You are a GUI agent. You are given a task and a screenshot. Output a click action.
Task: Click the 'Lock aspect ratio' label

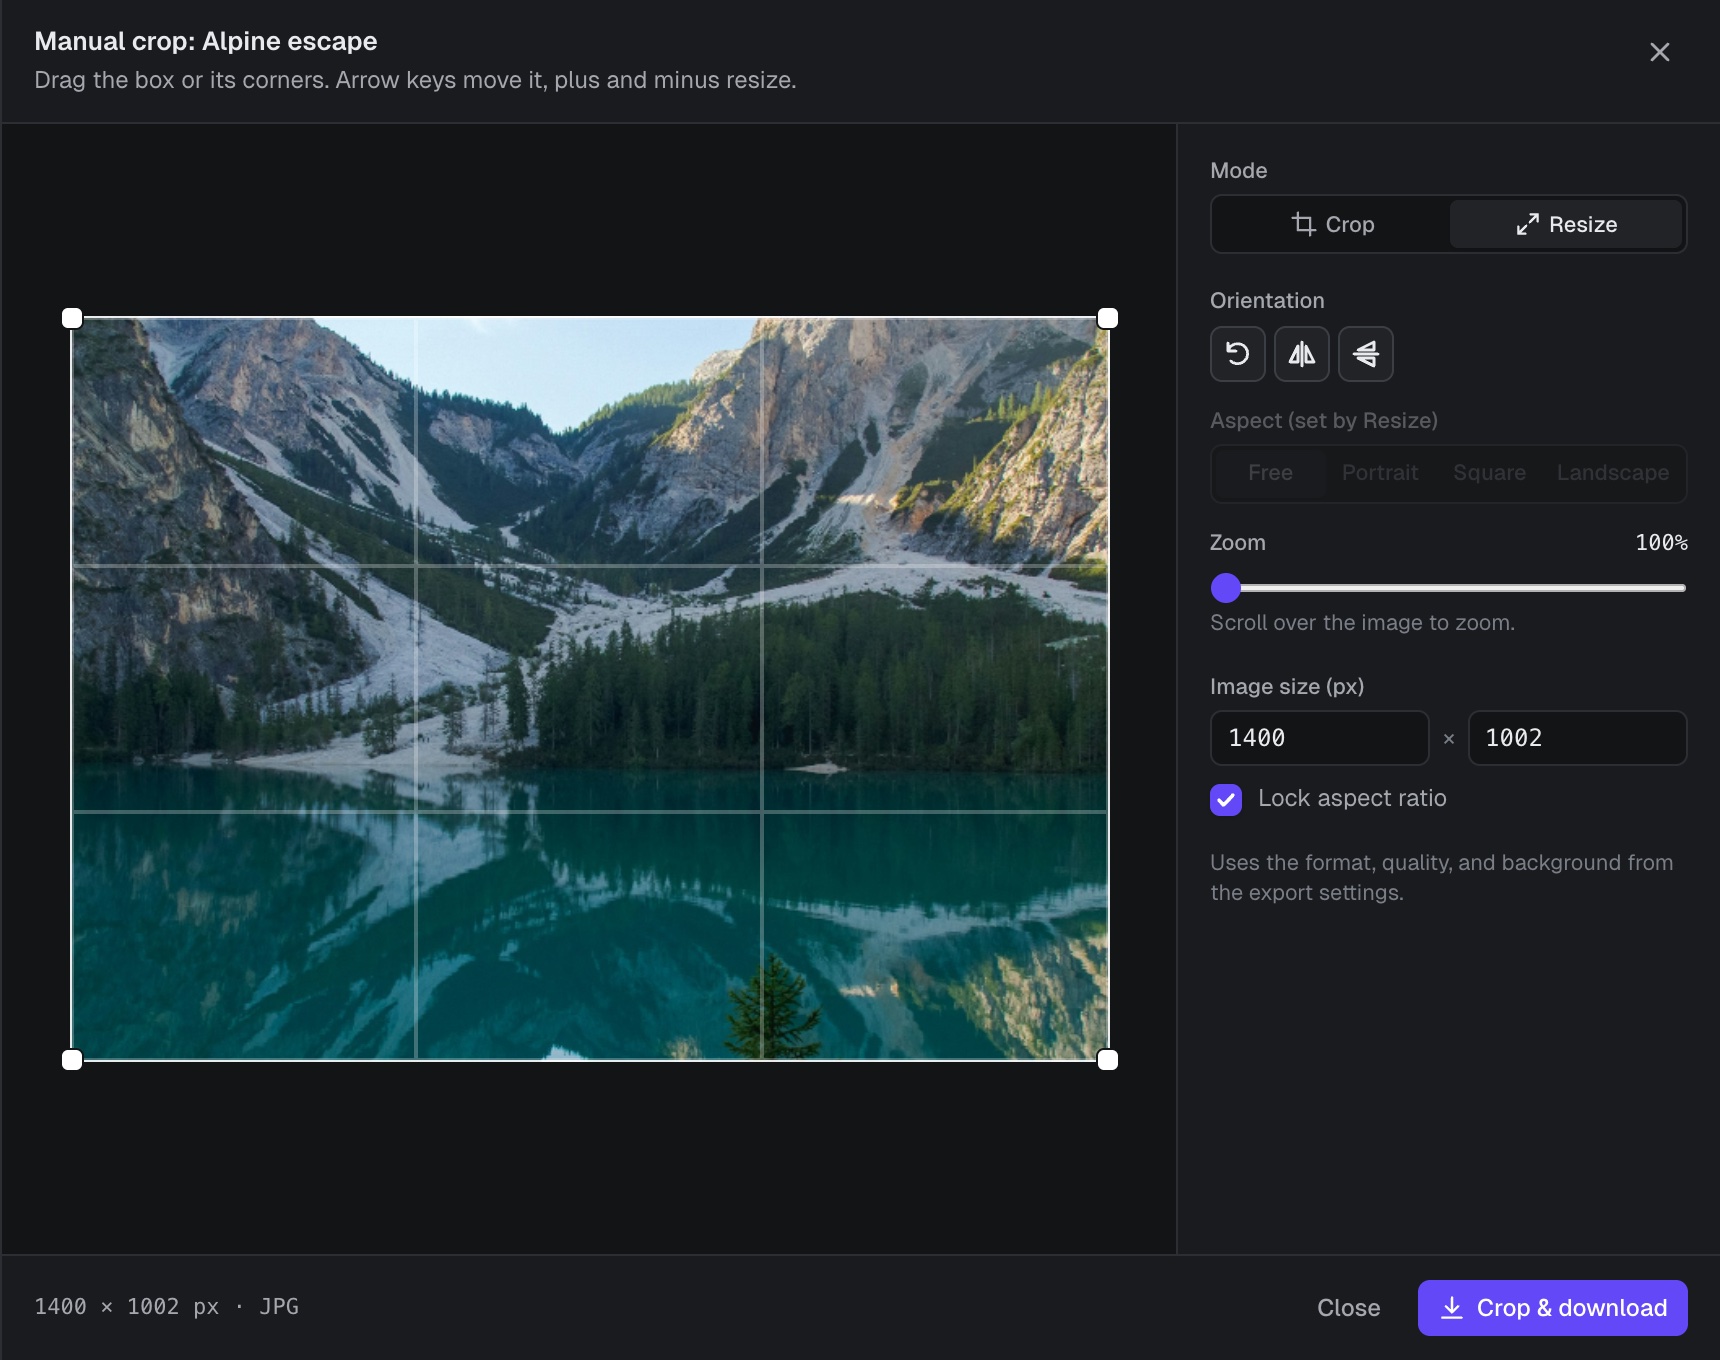(1352, 798)
